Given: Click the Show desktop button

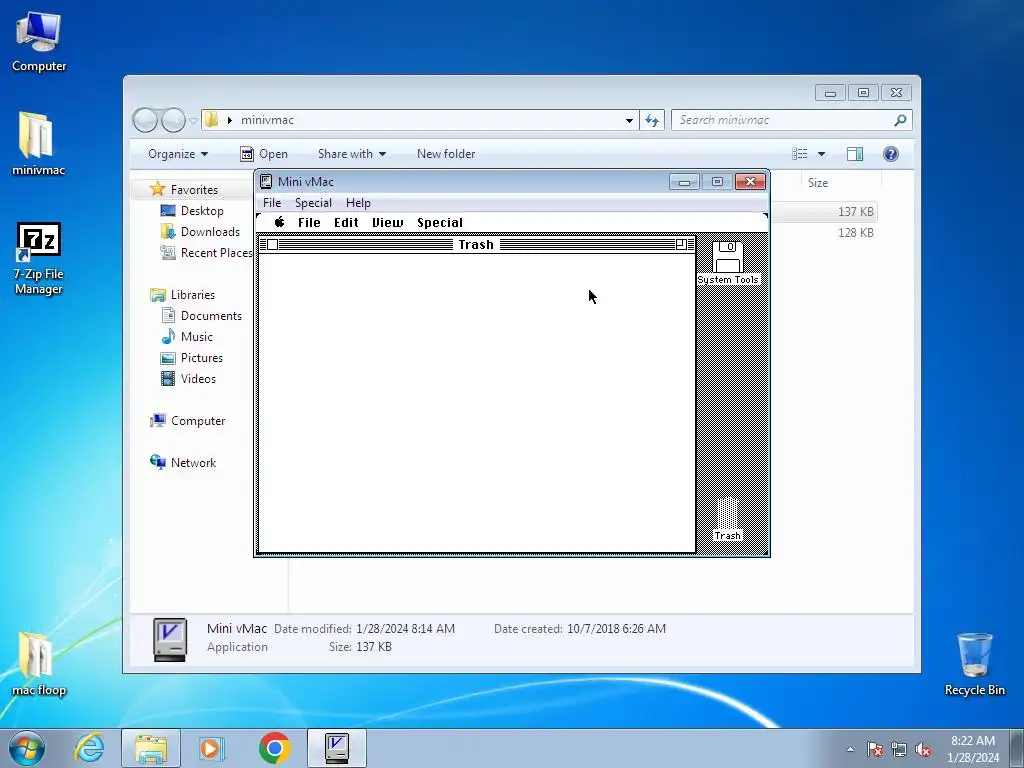Looking at the screenshot, I should 1017,748.
